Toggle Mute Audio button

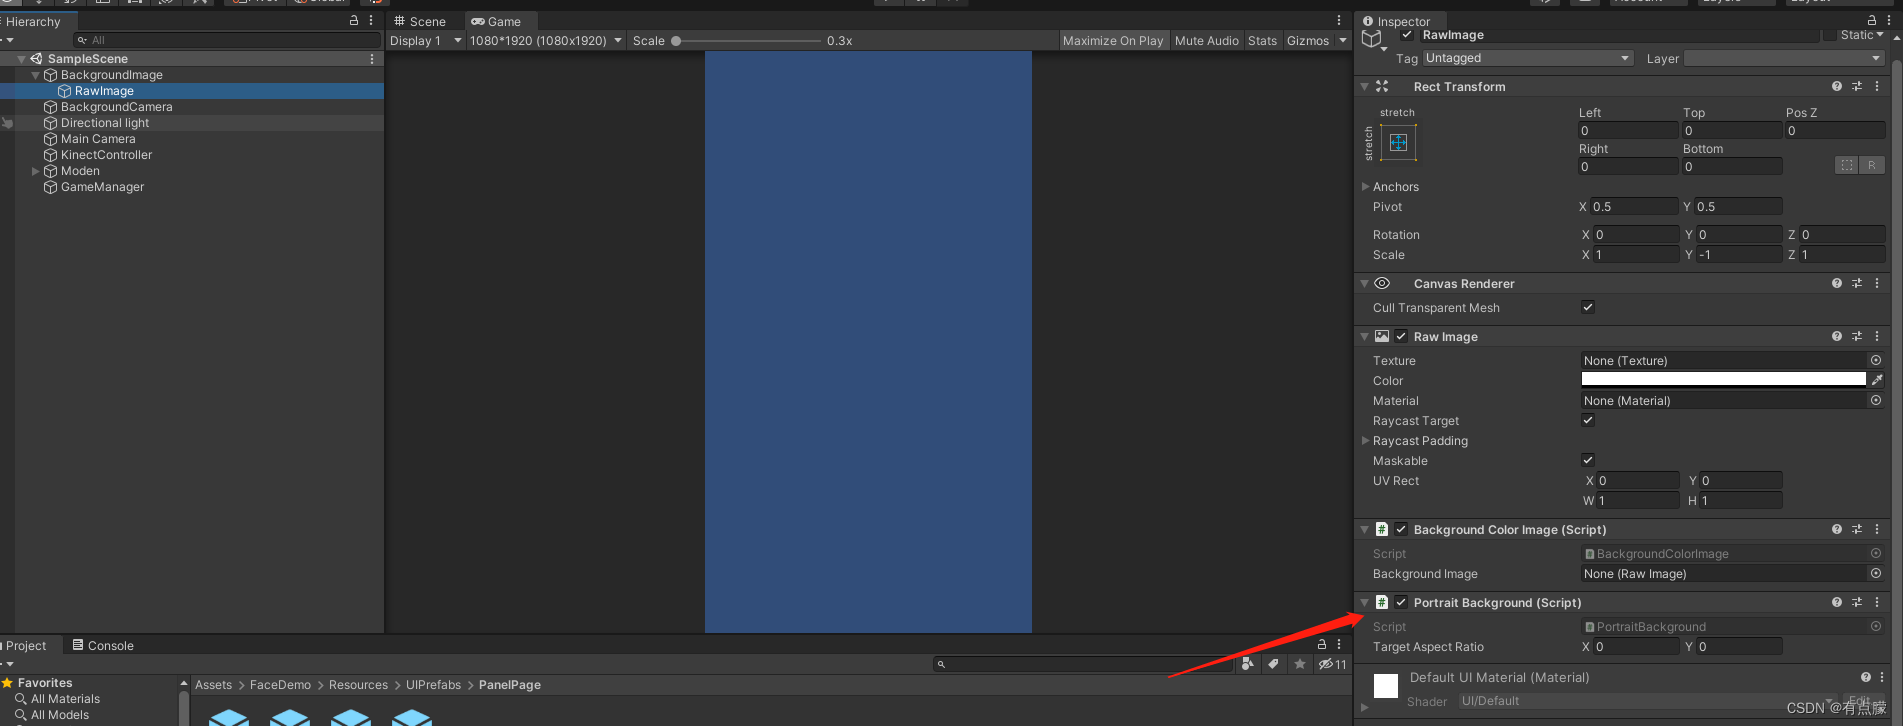1207,41
